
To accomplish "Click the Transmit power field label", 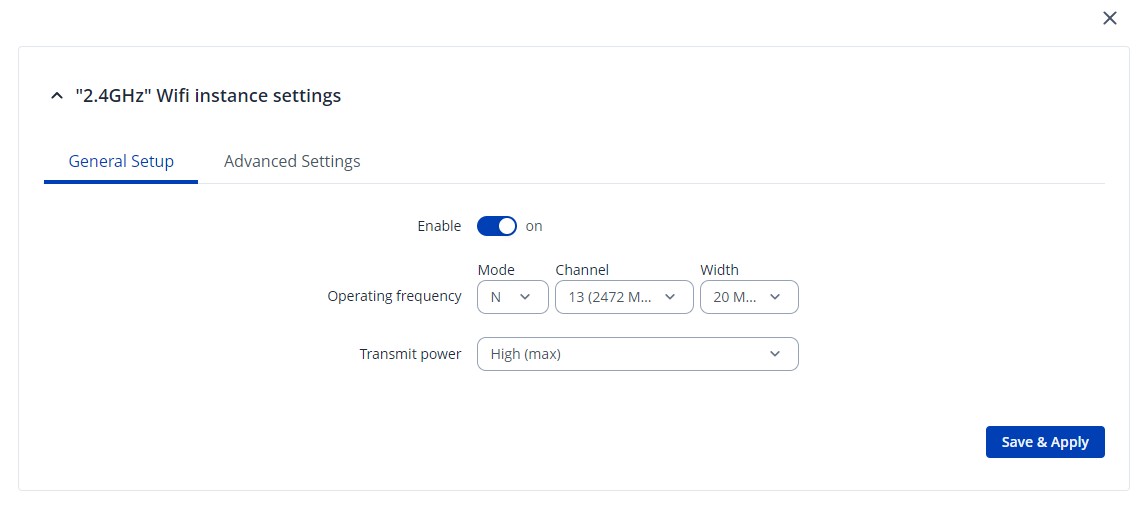I will tap(410, 354).
